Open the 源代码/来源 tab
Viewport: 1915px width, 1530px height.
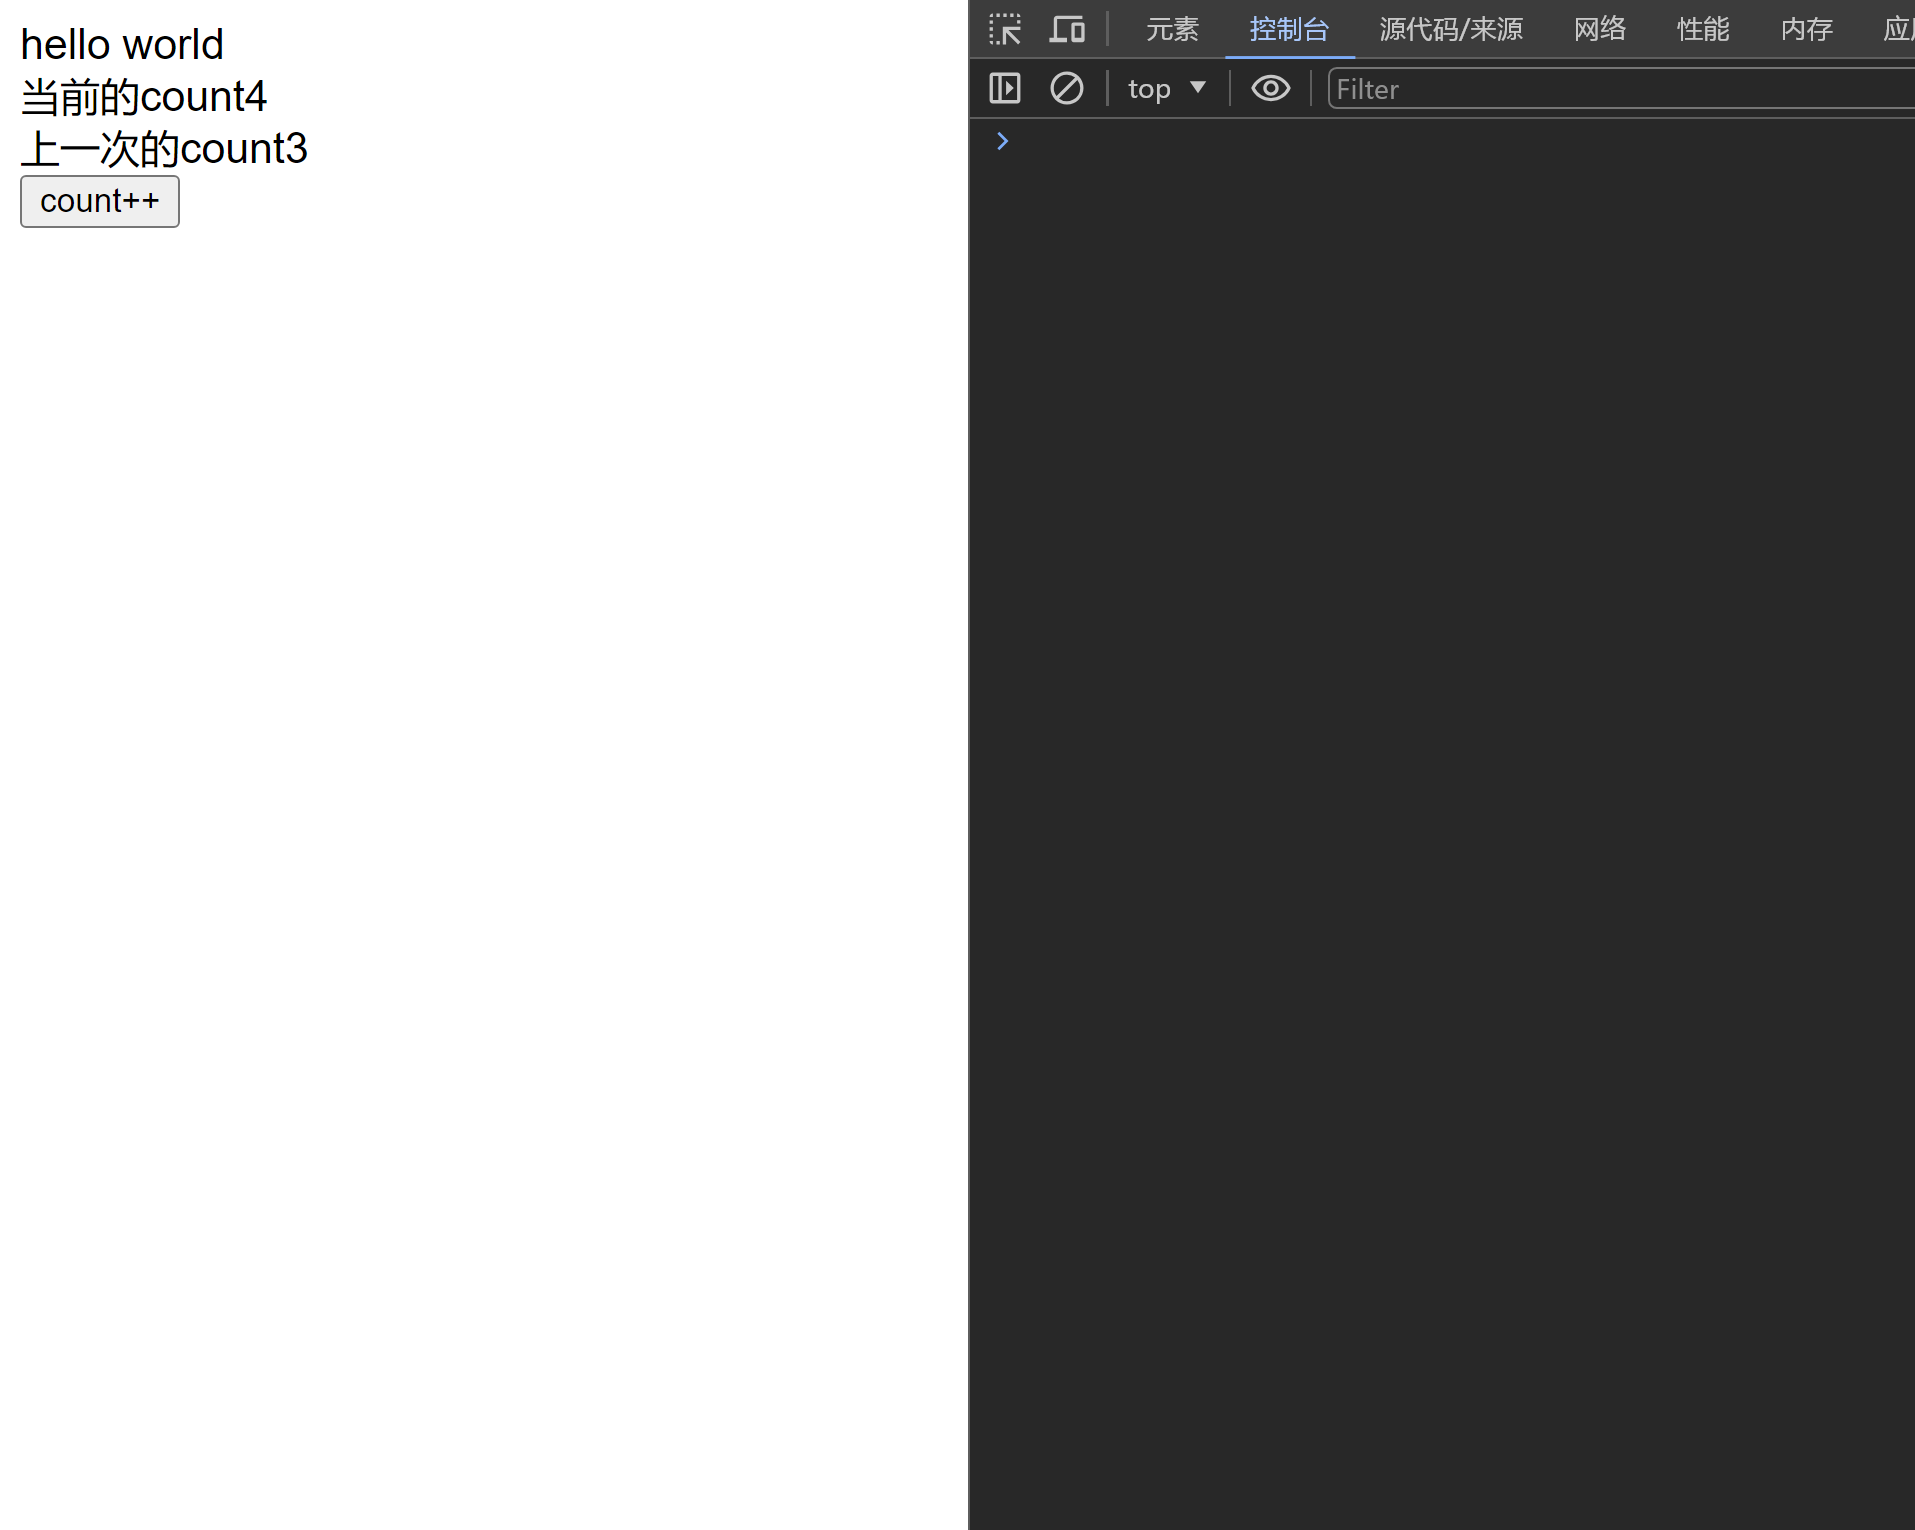1451,29
